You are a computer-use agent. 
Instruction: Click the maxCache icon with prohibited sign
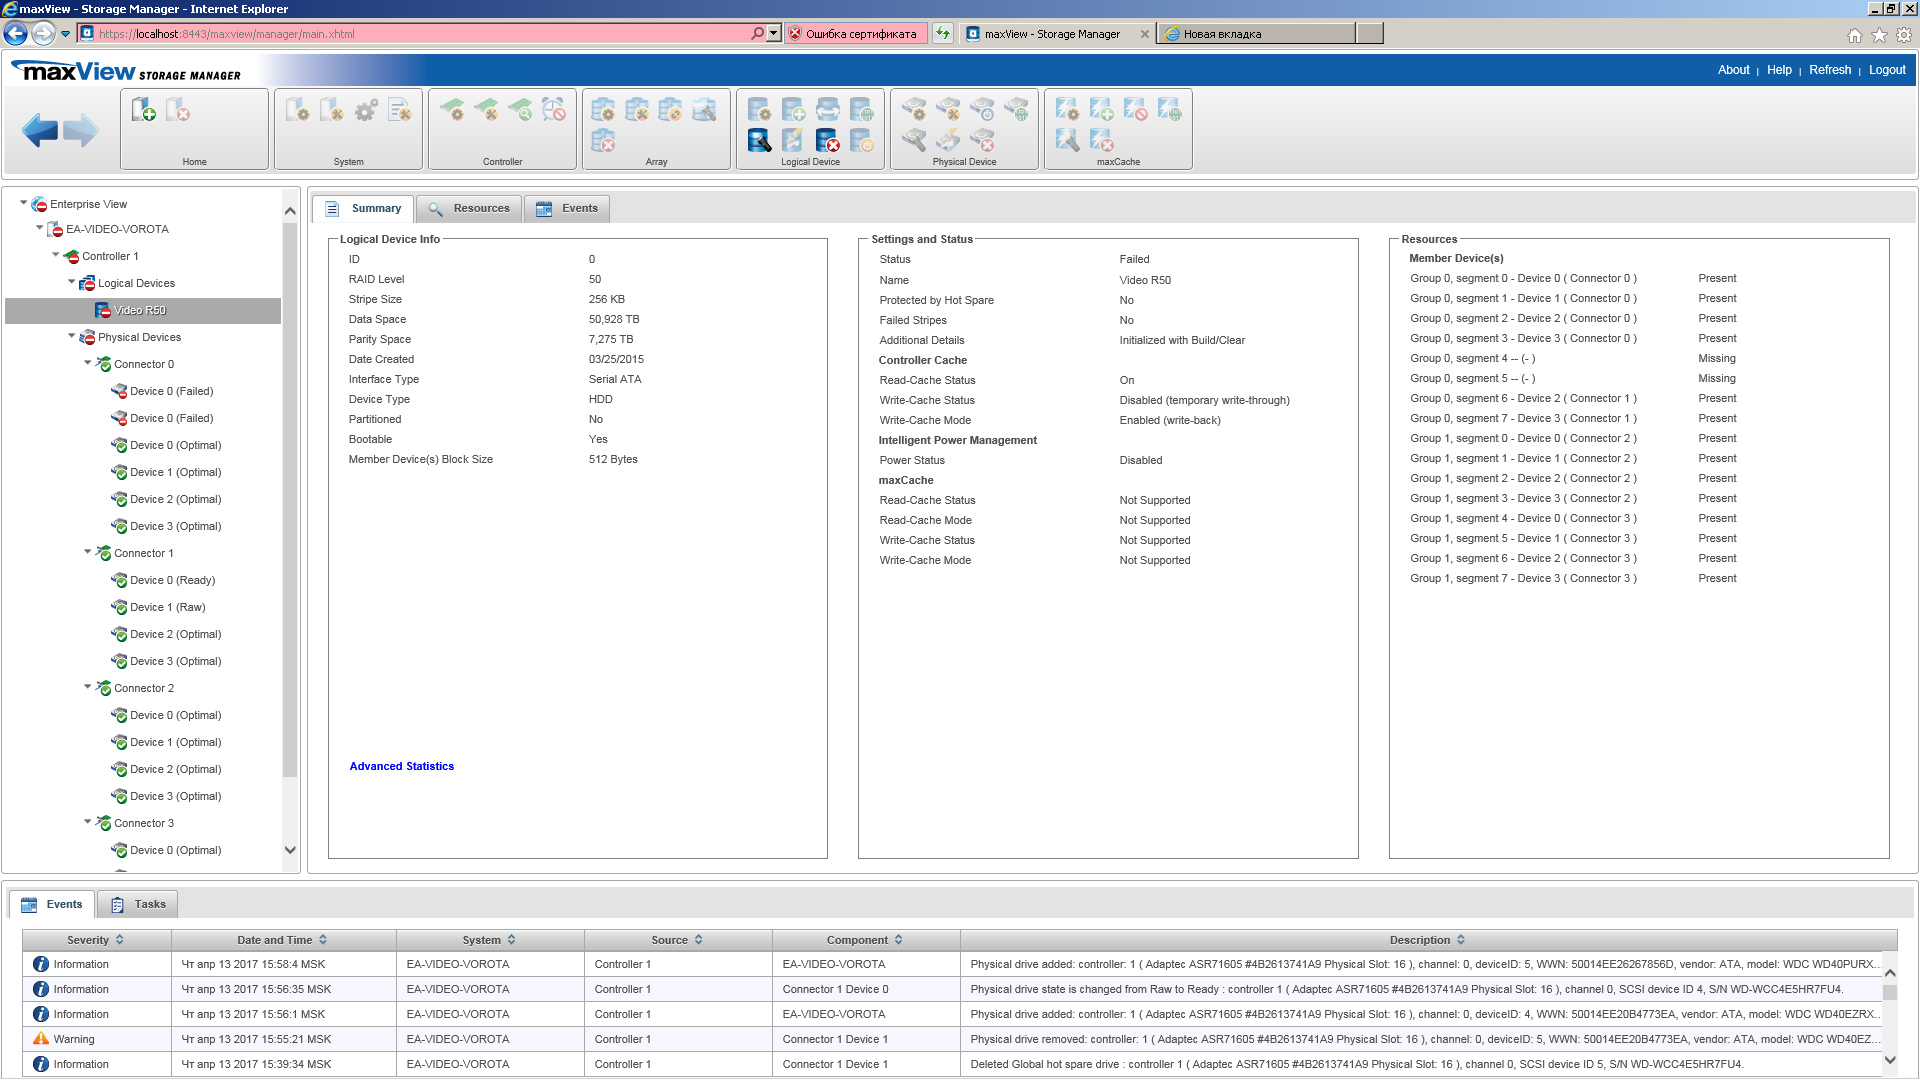(1136, 109)
